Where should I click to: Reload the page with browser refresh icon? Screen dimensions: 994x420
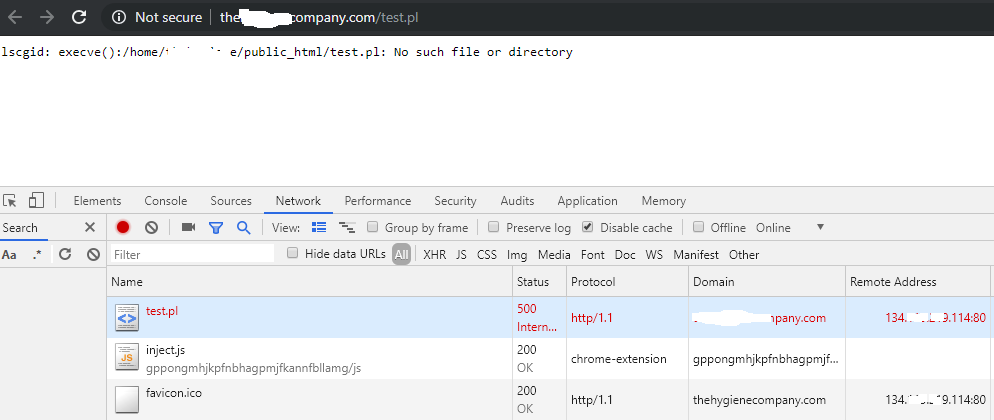coord(78,17)
